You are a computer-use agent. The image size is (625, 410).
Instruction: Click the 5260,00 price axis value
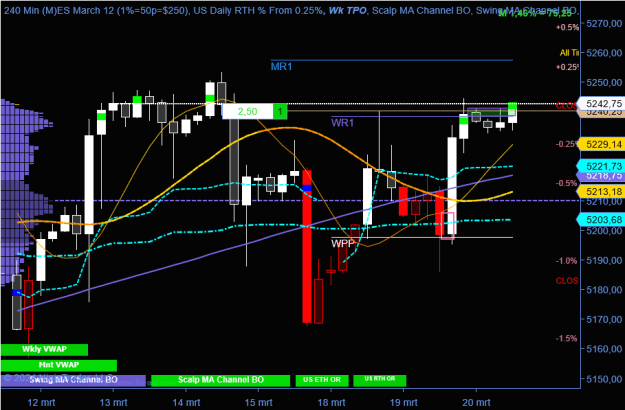coord(604,53)
